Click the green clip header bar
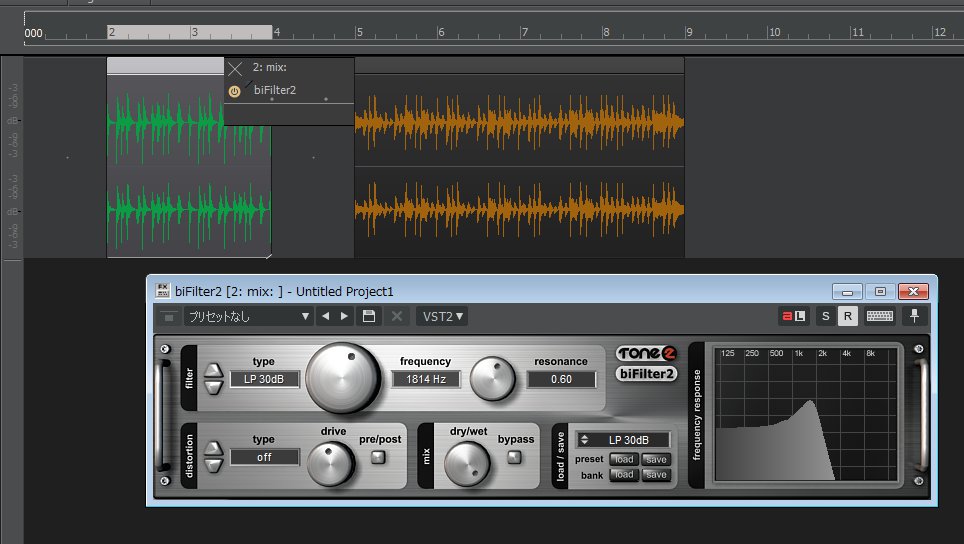The height and width of the screenshot is (544, 964). pos(165,66)
